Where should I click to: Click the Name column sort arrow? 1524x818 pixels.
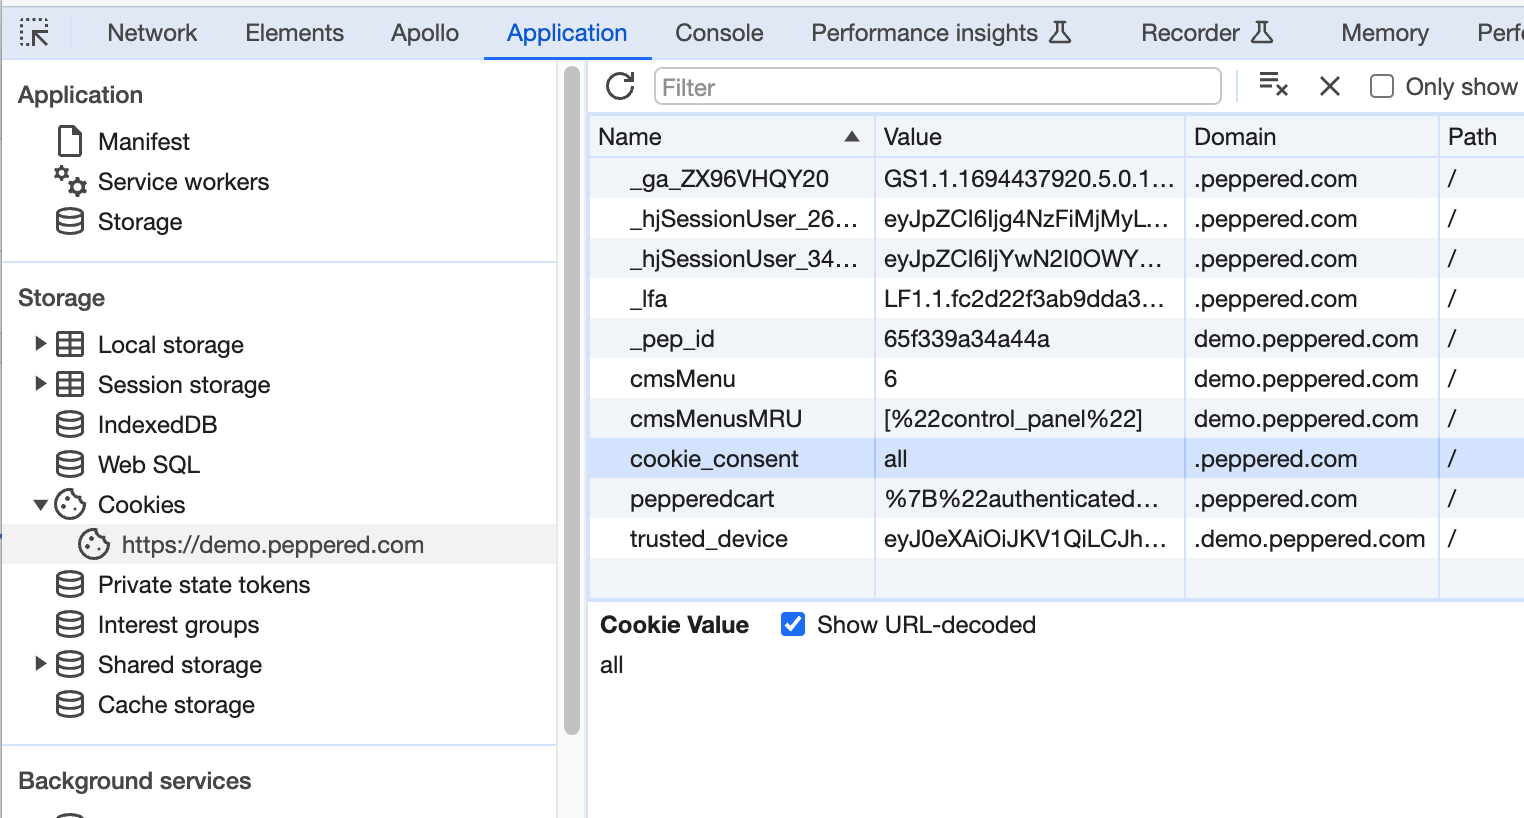pos(852,136)
